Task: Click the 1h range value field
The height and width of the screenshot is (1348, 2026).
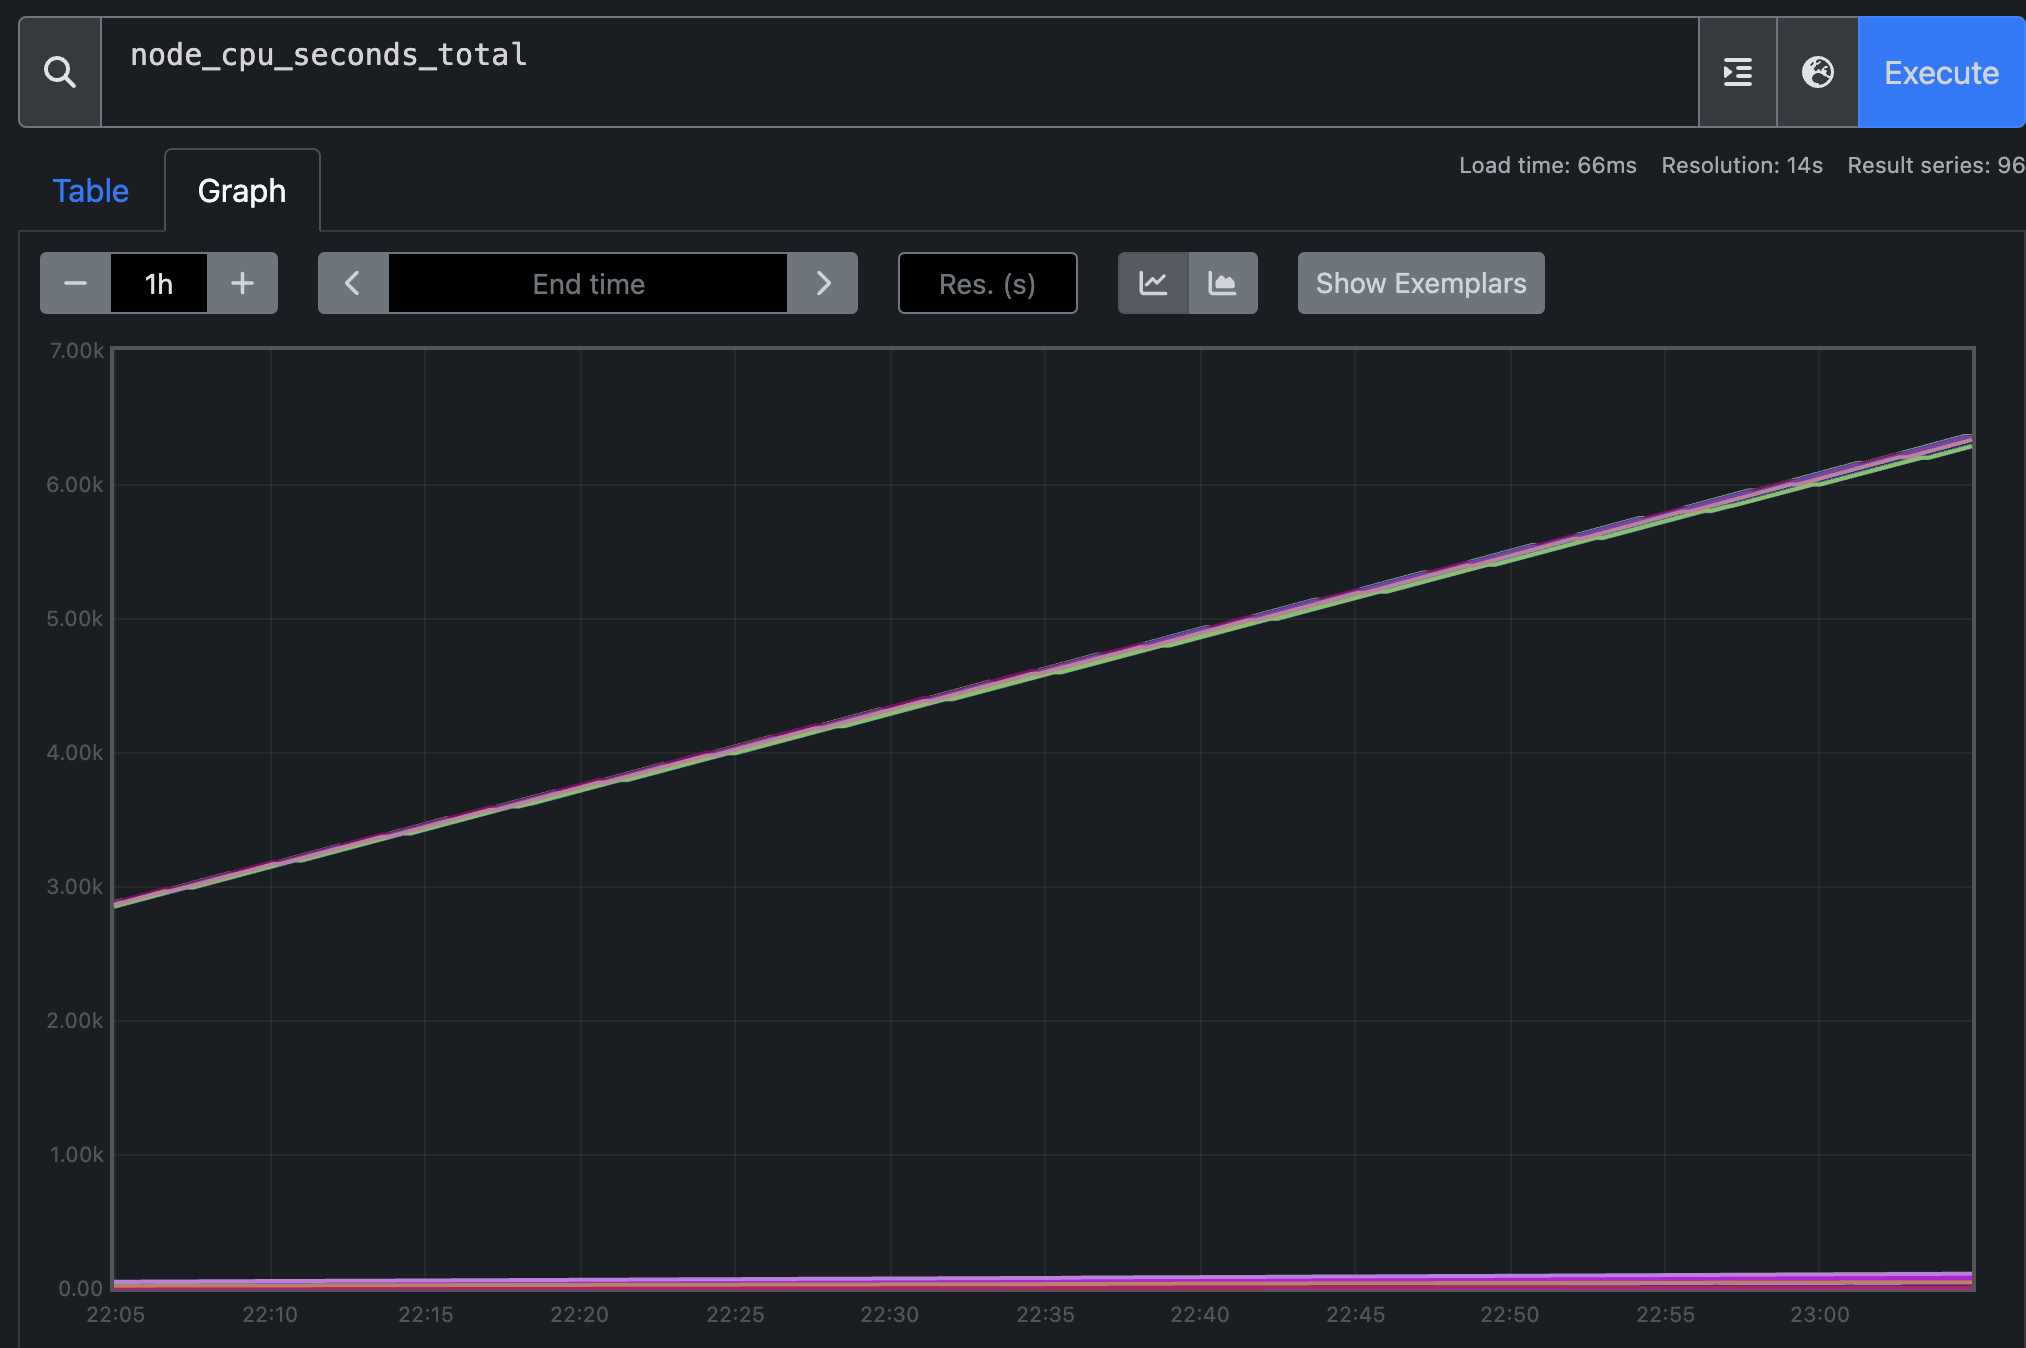Action: [159, 284]
